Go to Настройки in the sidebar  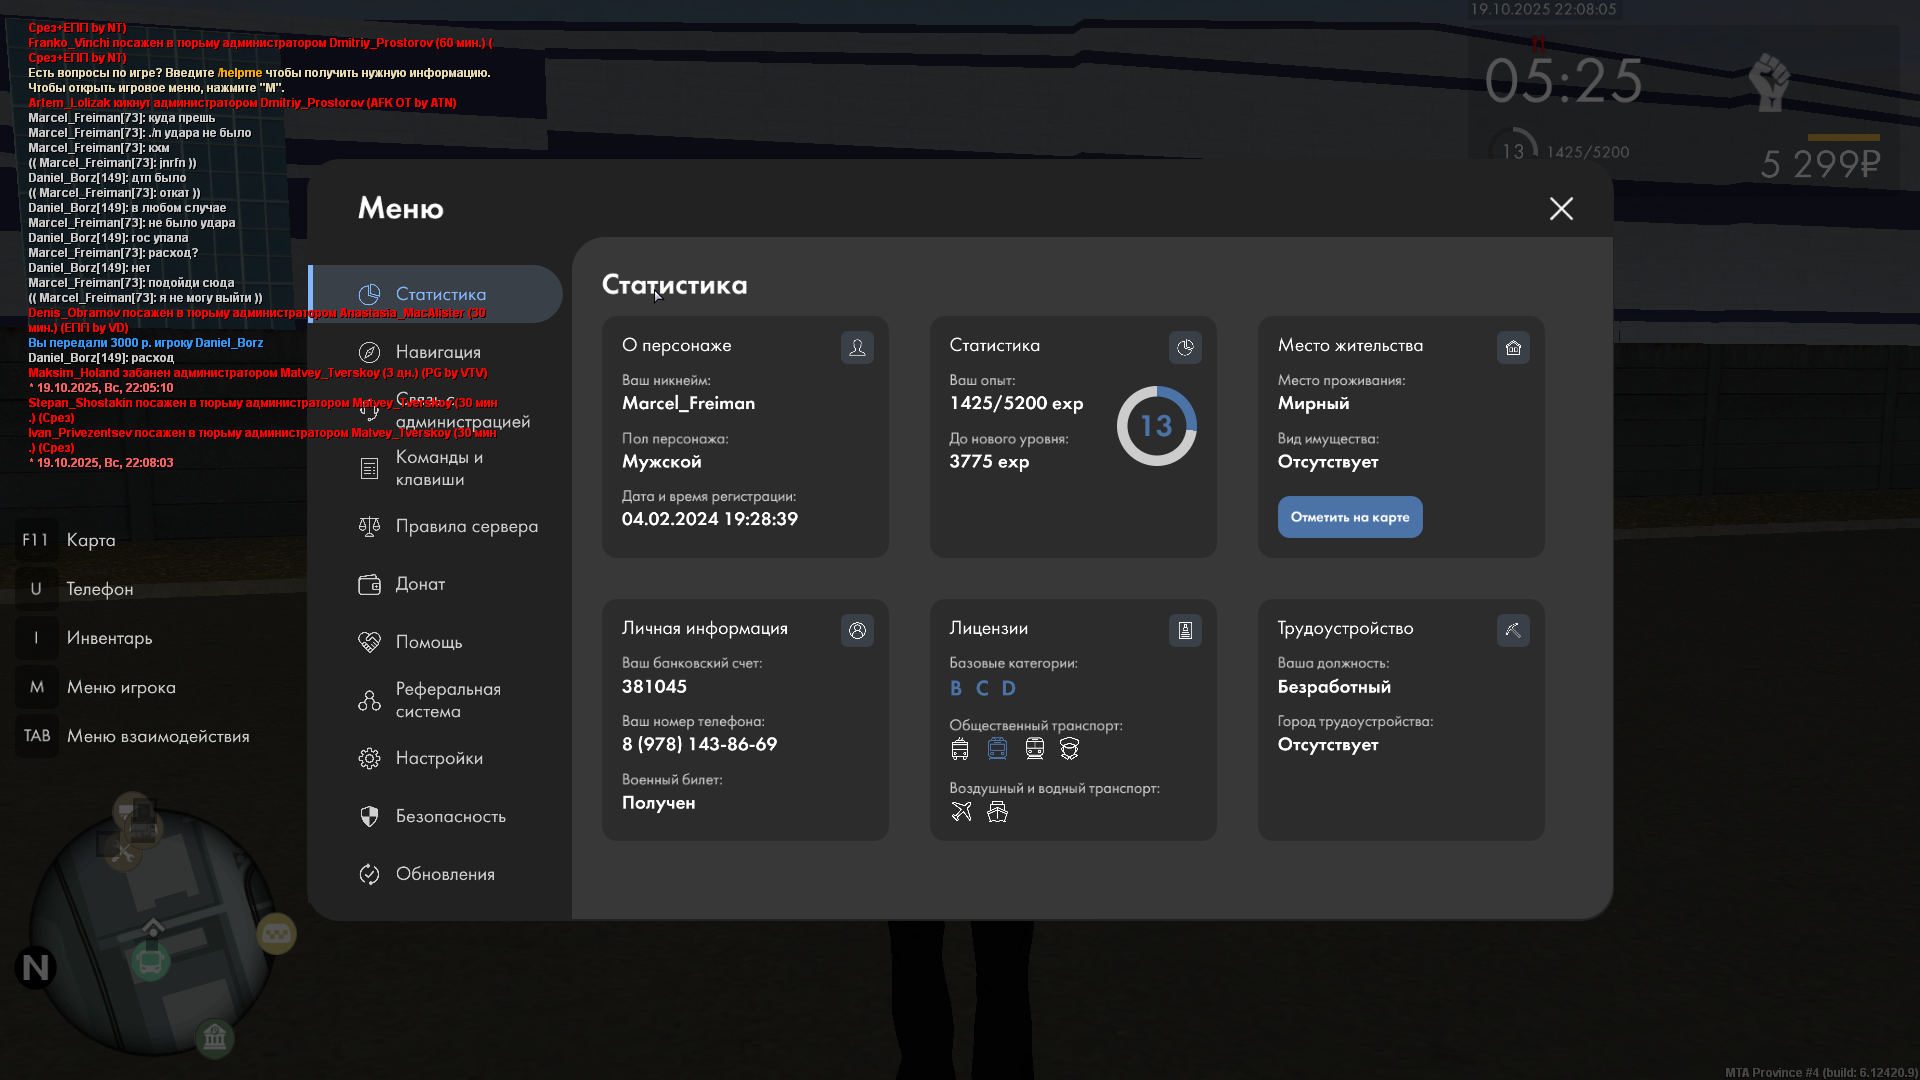(x=439, y=758)
